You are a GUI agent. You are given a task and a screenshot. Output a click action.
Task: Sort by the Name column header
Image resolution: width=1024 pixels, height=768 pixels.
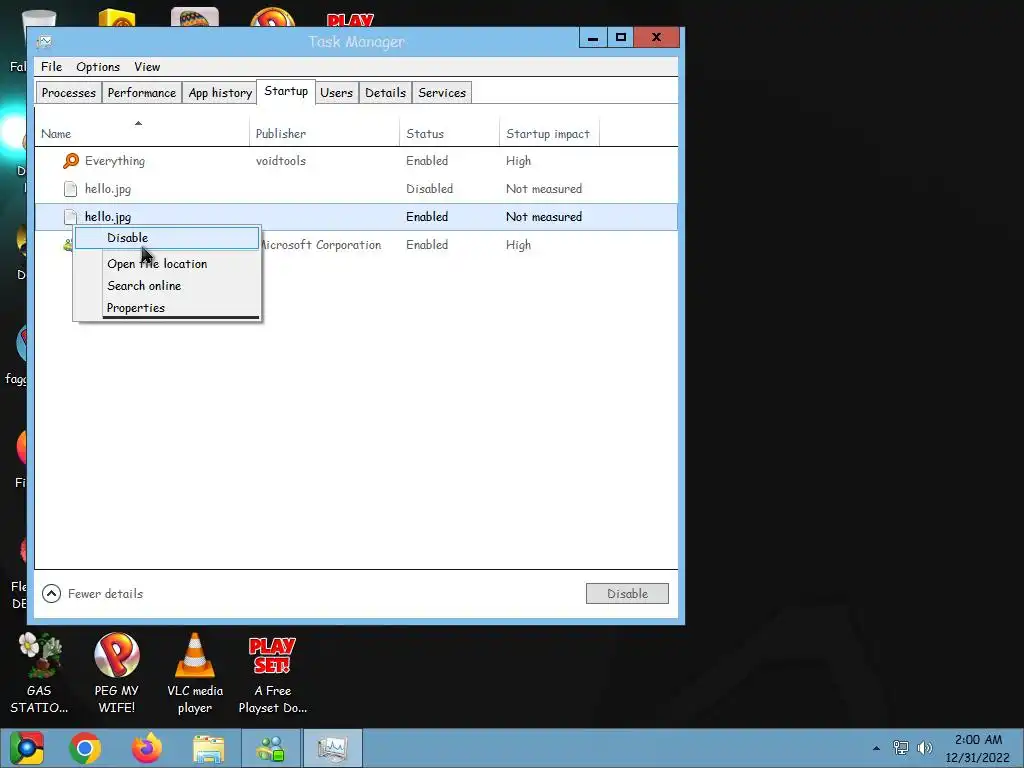point(141,133)
